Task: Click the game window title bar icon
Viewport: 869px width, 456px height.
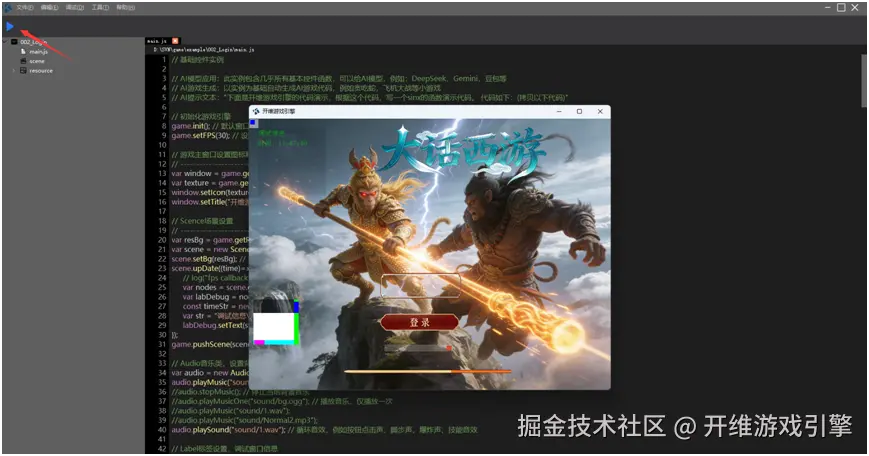Action: point(256,111)
